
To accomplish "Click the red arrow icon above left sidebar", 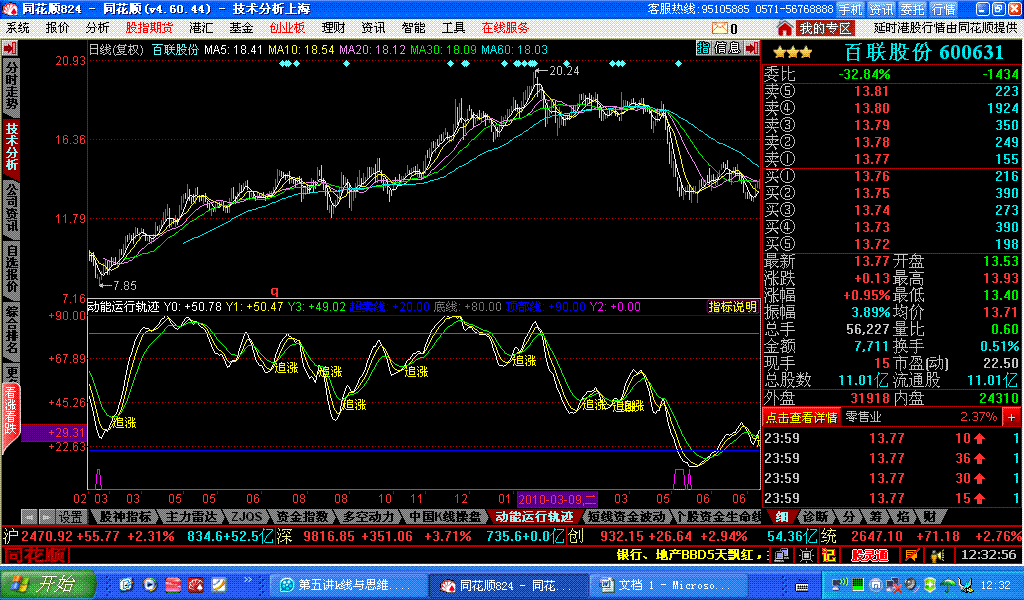I will 10,48.
